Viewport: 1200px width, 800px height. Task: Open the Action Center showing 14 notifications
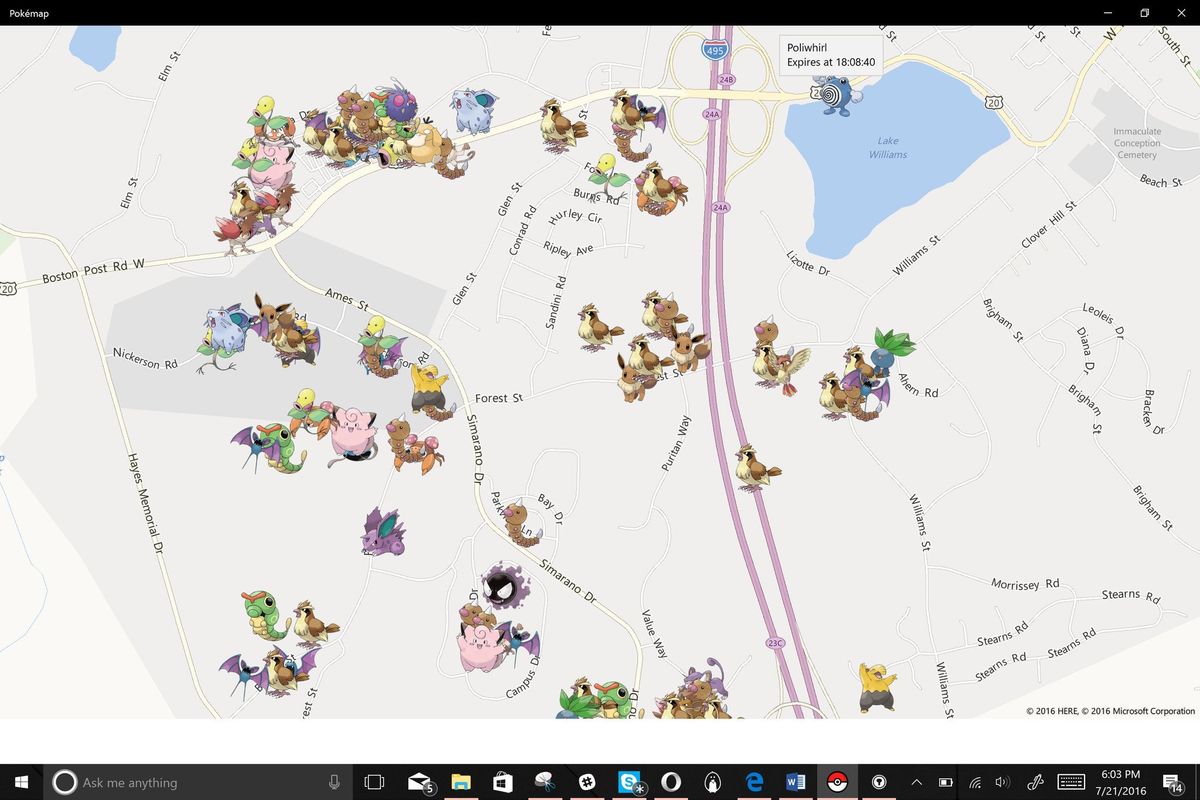tap(1172, 782)
